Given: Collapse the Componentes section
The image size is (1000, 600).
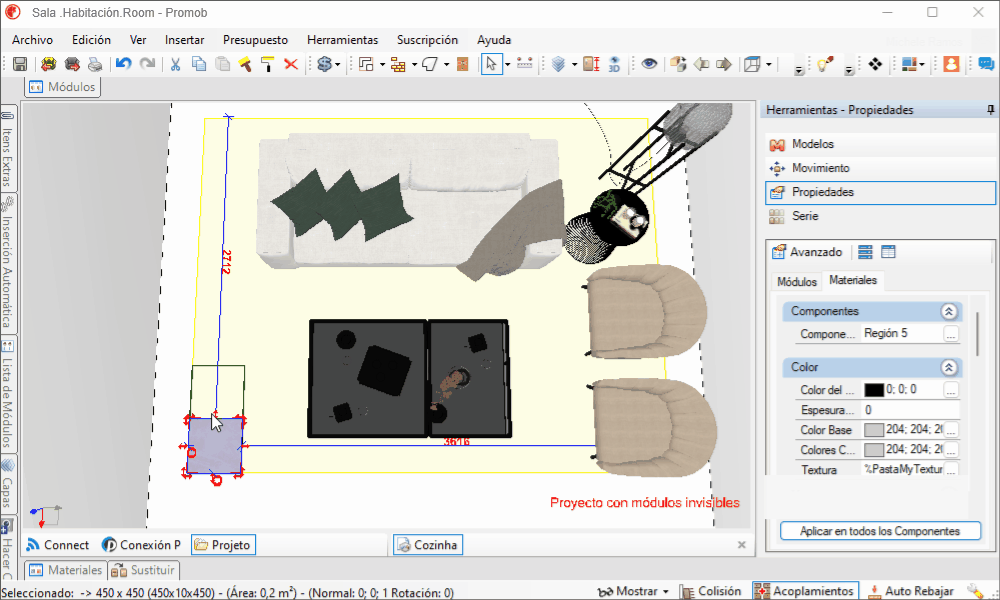Looking at the screenshot, I should pos(948,311).
